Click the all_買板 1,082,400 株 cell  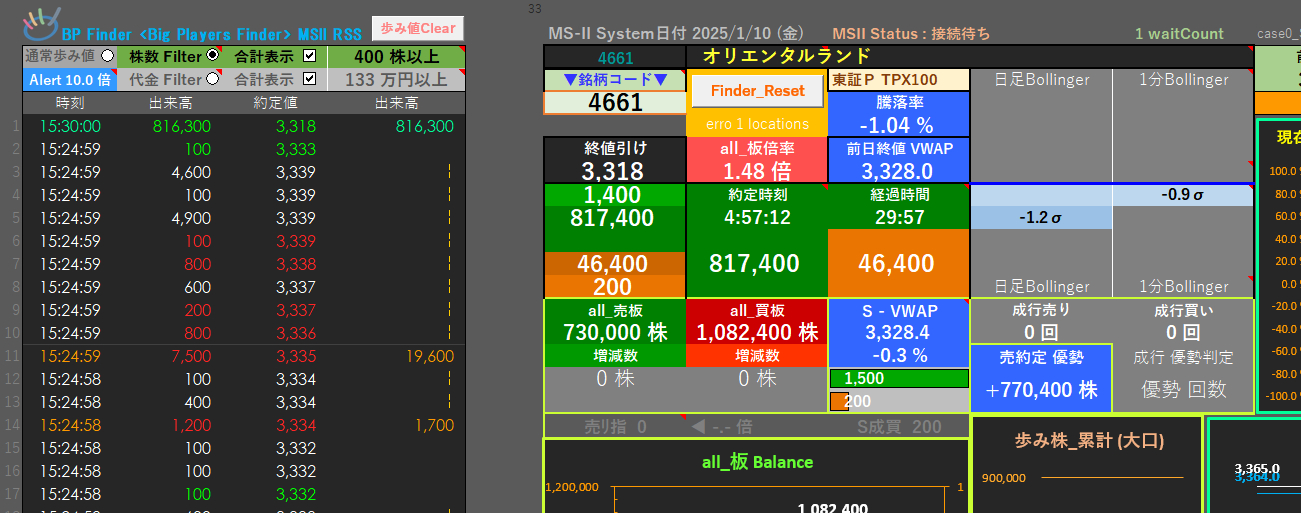pos(757,322)
